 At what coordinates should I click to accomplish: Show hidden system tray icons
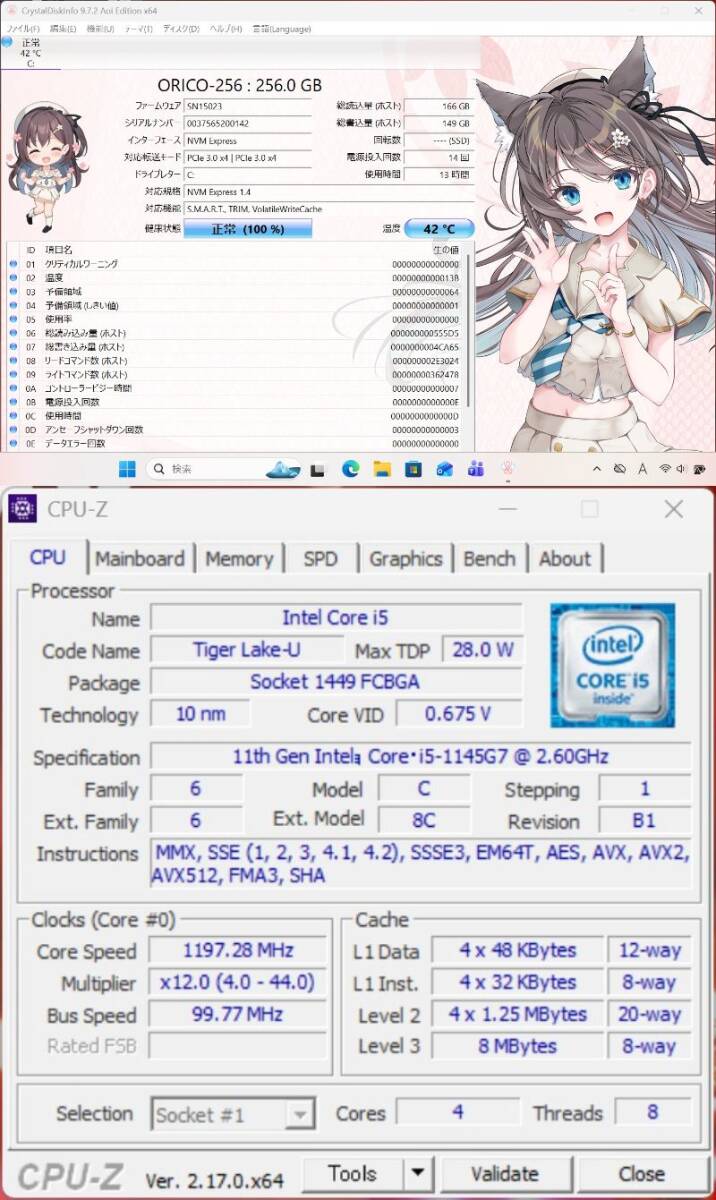coord(597,468)
